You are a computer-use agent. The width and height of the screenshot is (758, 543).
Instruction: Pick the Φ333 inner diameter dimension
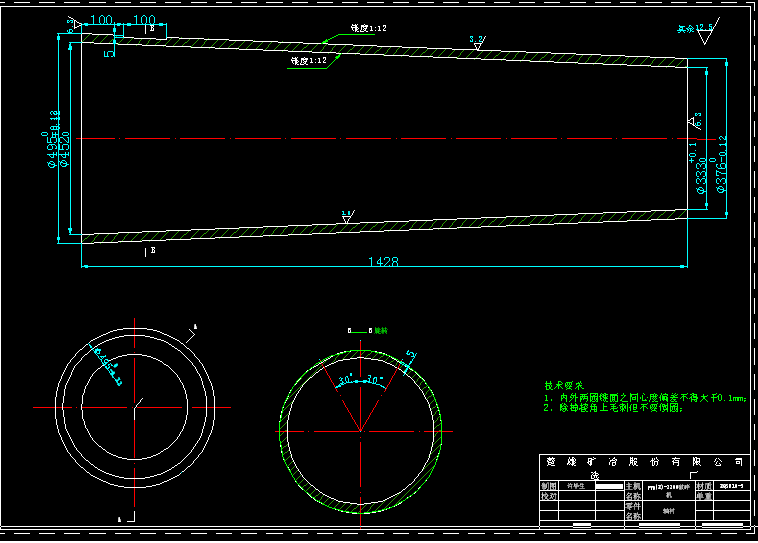click(702, 170)
